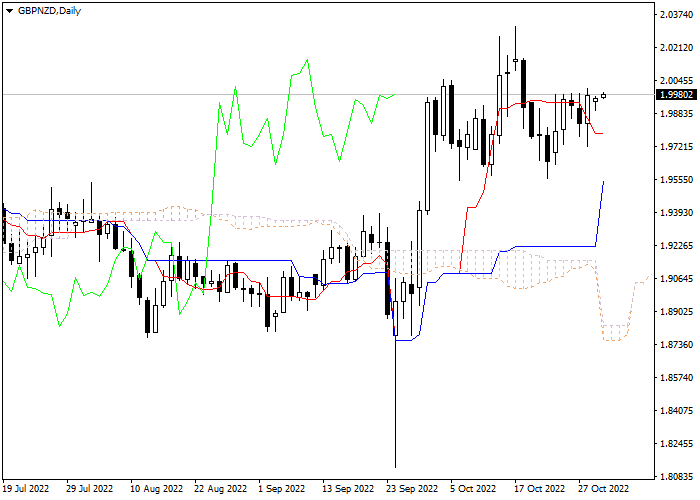
Task: Click the long lower wick of the 23 Sep candle
Action: click(x=396, y=402)
